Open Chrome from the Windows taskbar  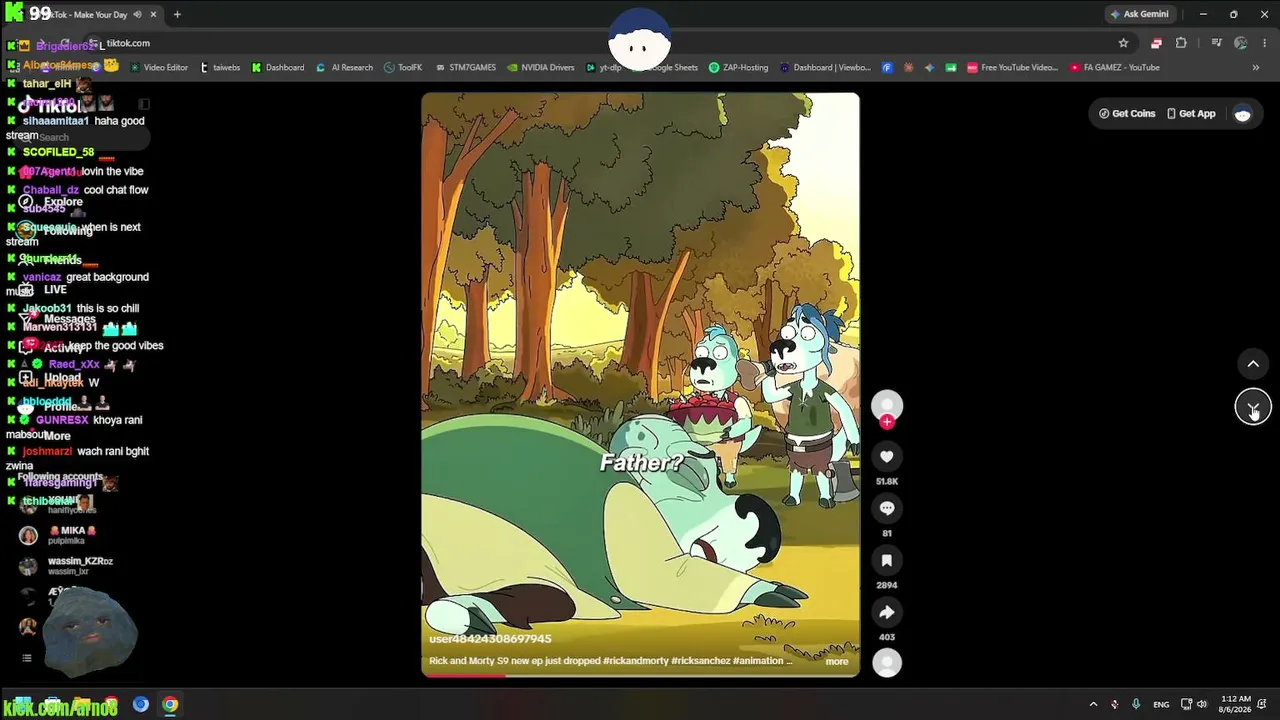click(x=170, y=704)
